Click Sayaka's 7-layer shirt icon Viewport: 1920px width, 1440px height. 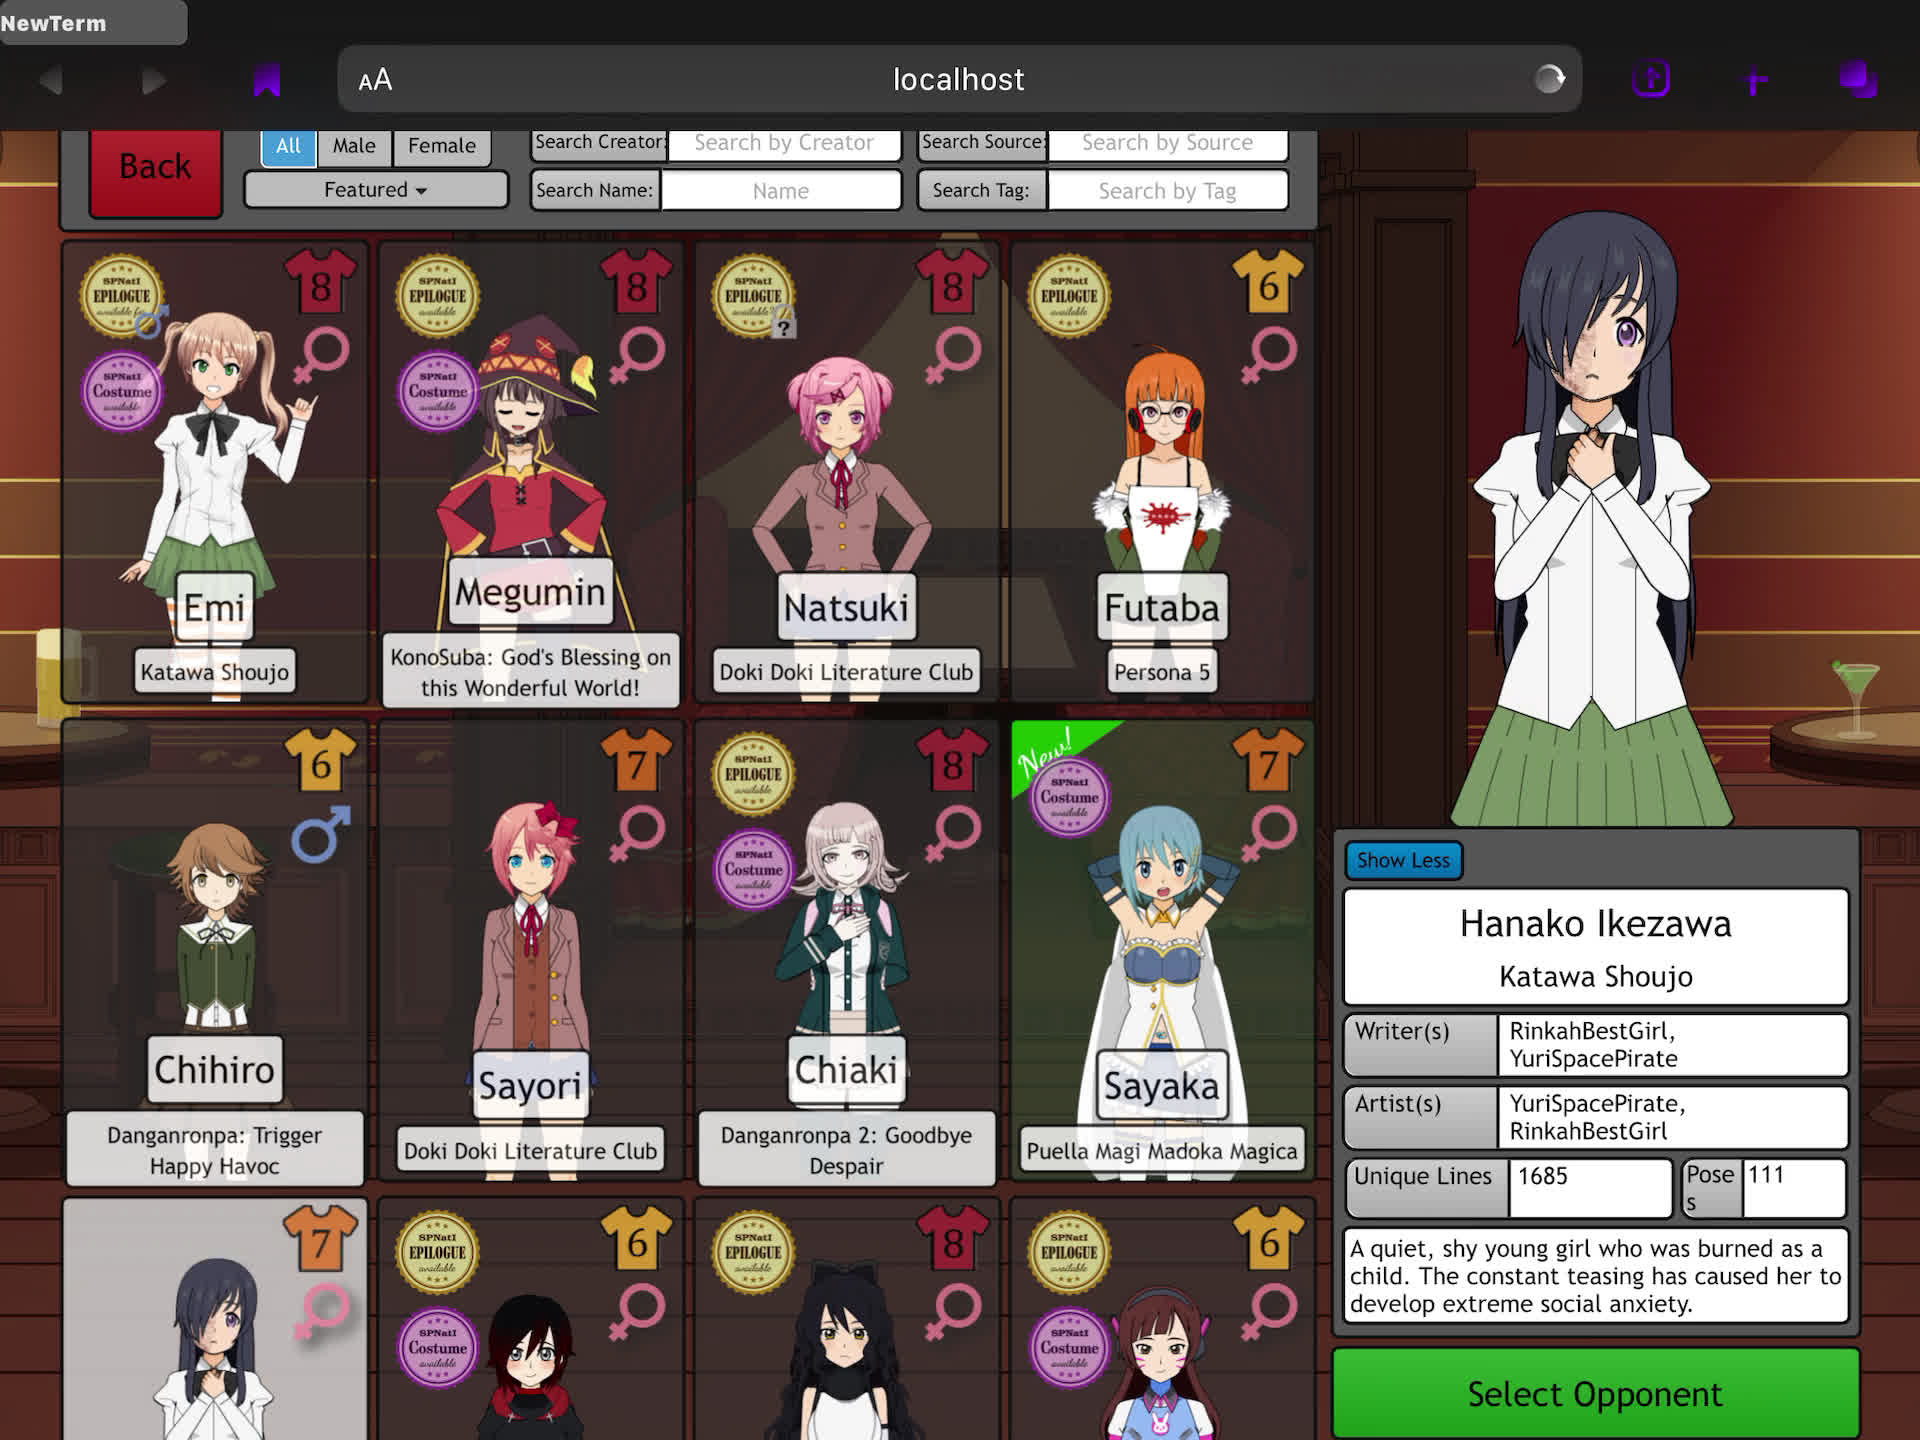point(1268,761)
